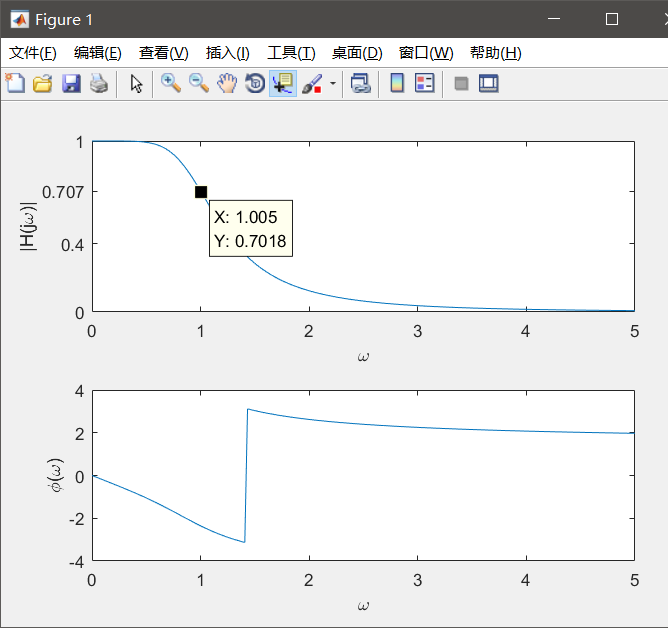Toggle the Data Cursor tool
Viewport: 668px width, 628px height.
(283, 84)
